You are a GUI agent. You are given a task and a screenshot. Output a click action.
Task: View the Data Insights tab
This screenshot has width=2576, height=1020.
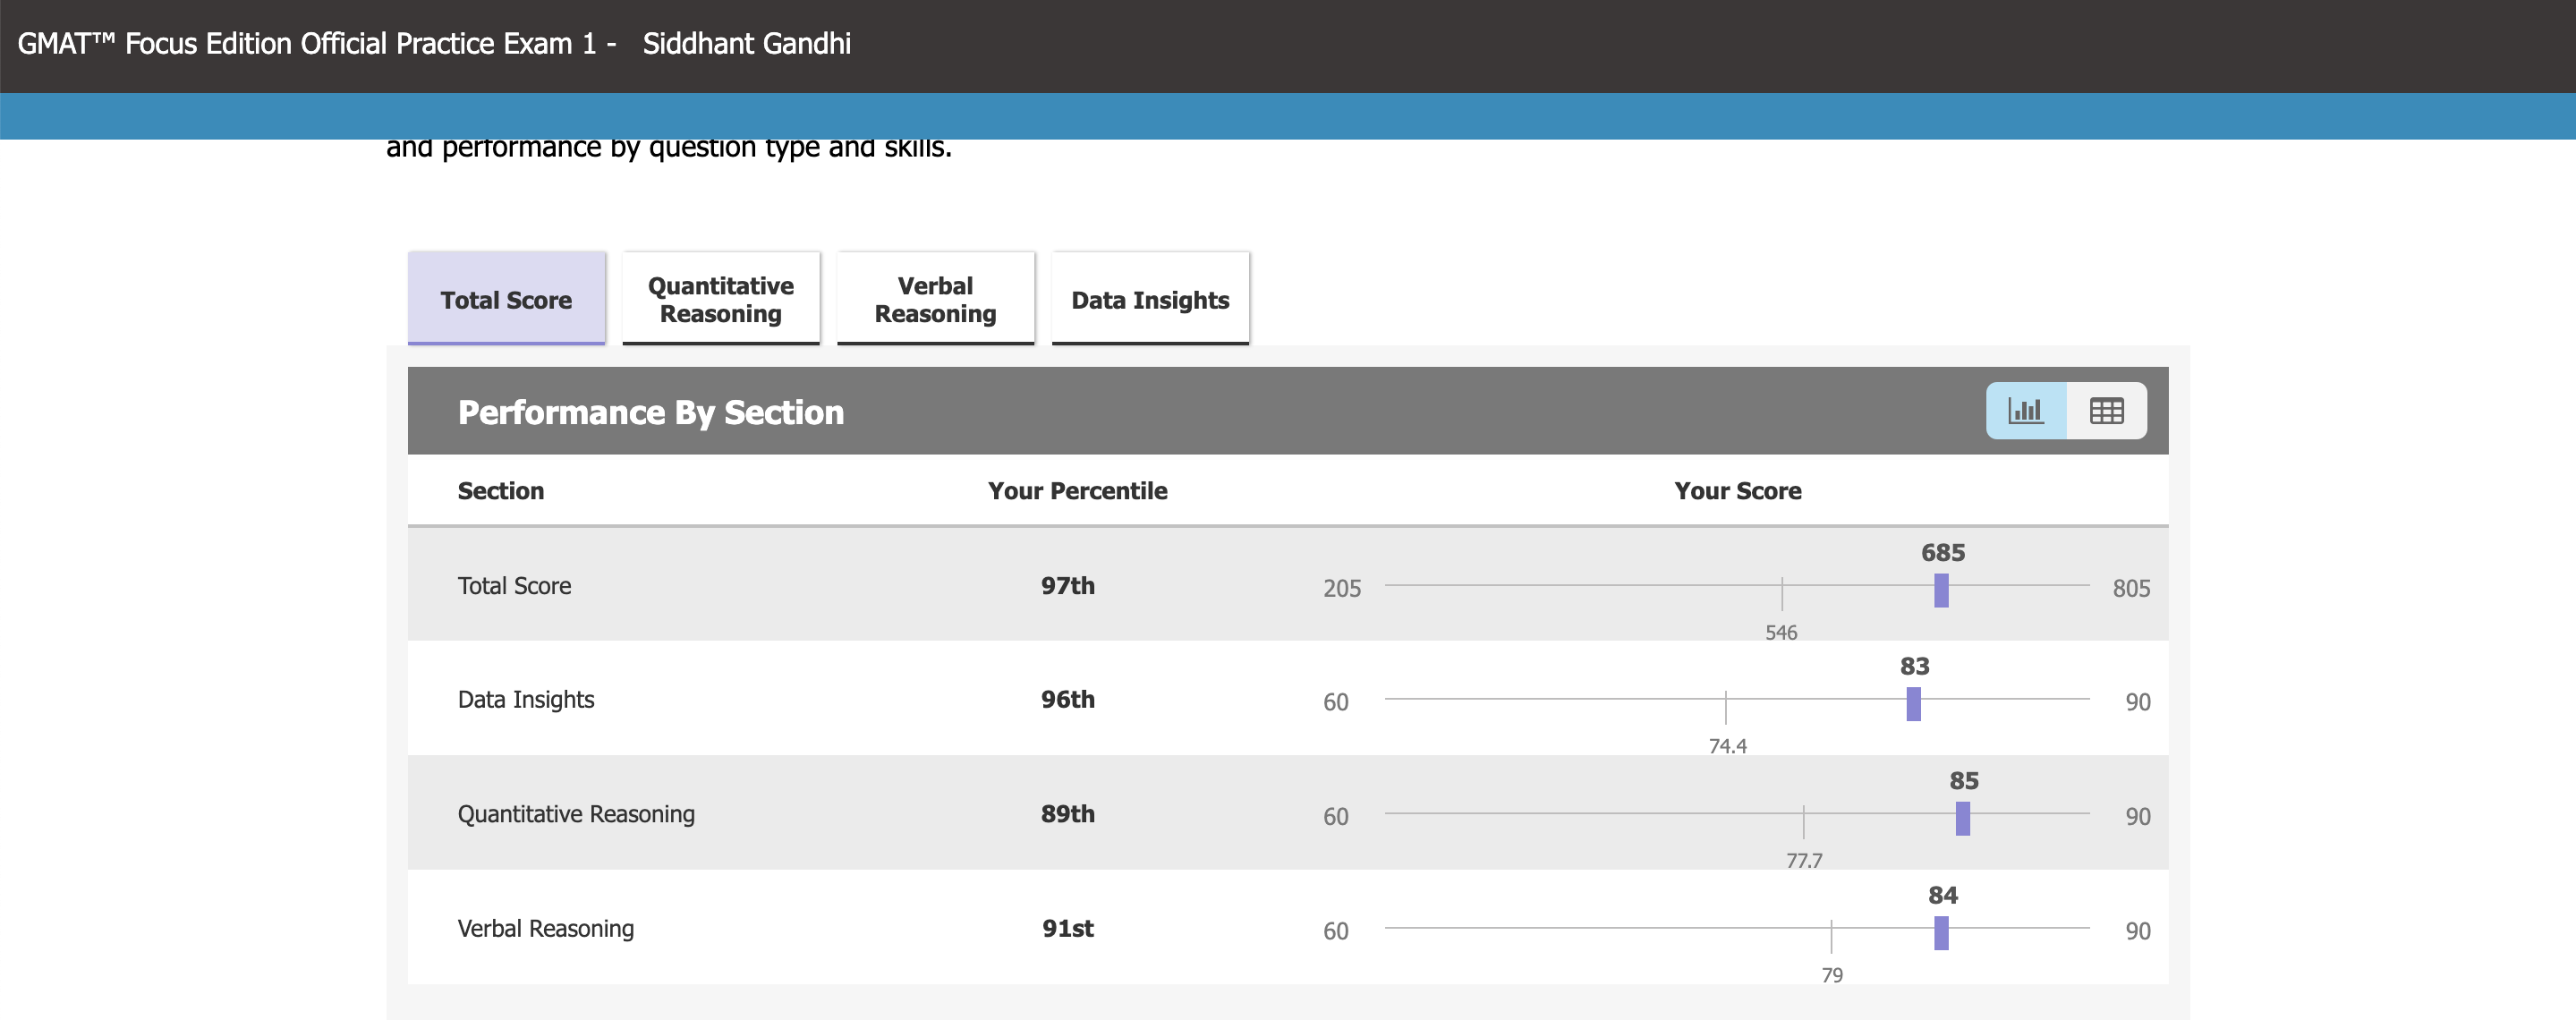coord(1149,298)
